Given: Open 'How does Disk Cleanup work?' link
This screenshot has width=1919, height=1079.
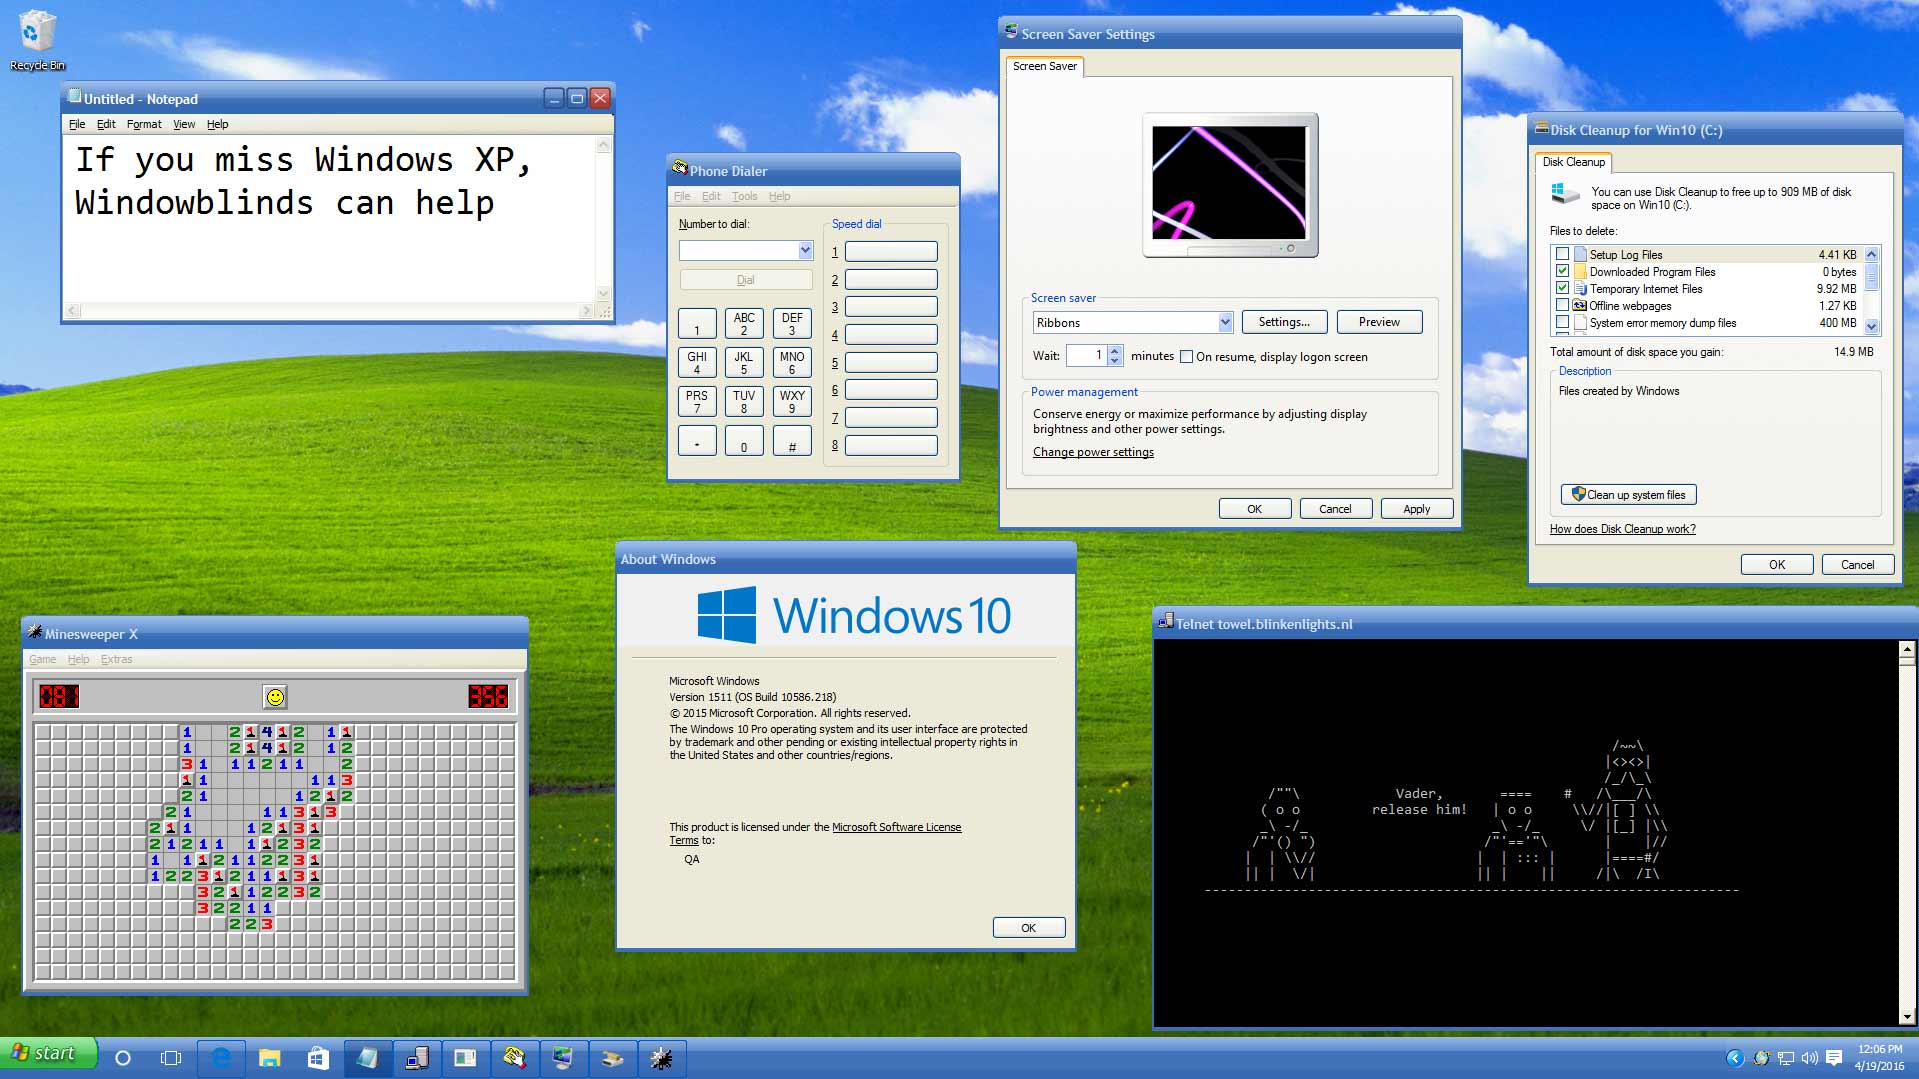Looking at the screenshot, I should click(x=1622, y=529).
